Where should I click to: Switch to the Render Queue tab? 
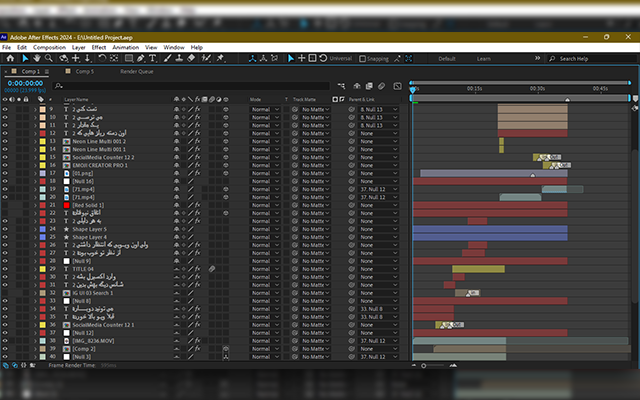(x=137, y=71)
